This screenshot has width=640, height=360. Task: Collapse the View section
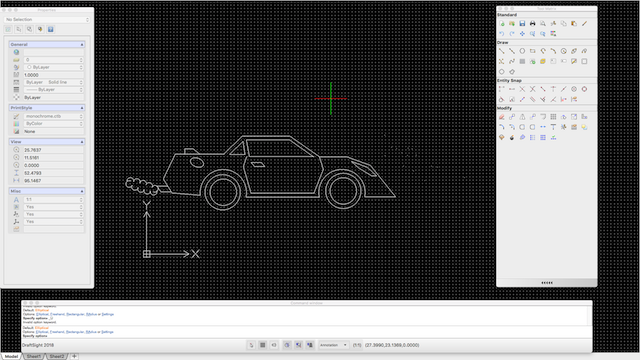[x=82, y=142]
